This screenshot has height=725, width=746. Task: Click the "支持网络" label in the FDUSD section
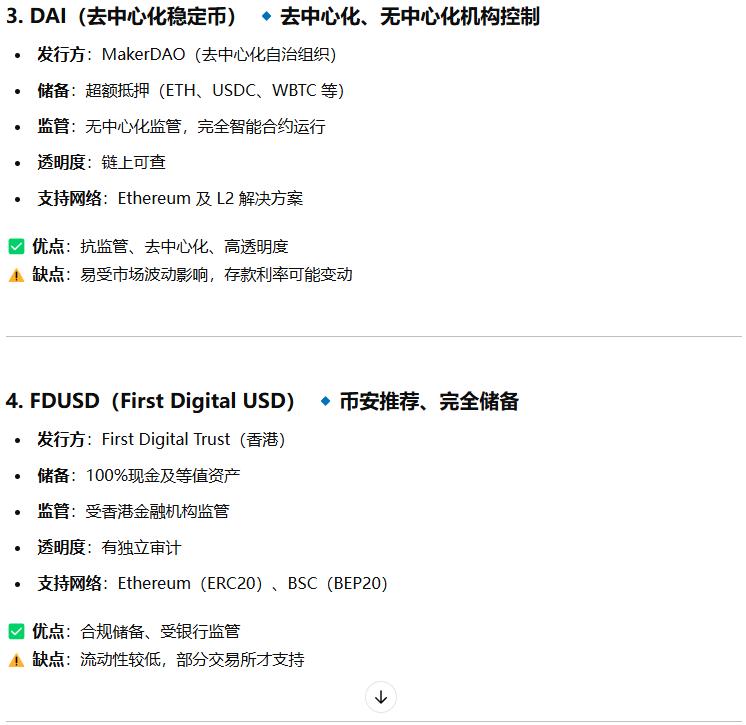pos(69,583)
